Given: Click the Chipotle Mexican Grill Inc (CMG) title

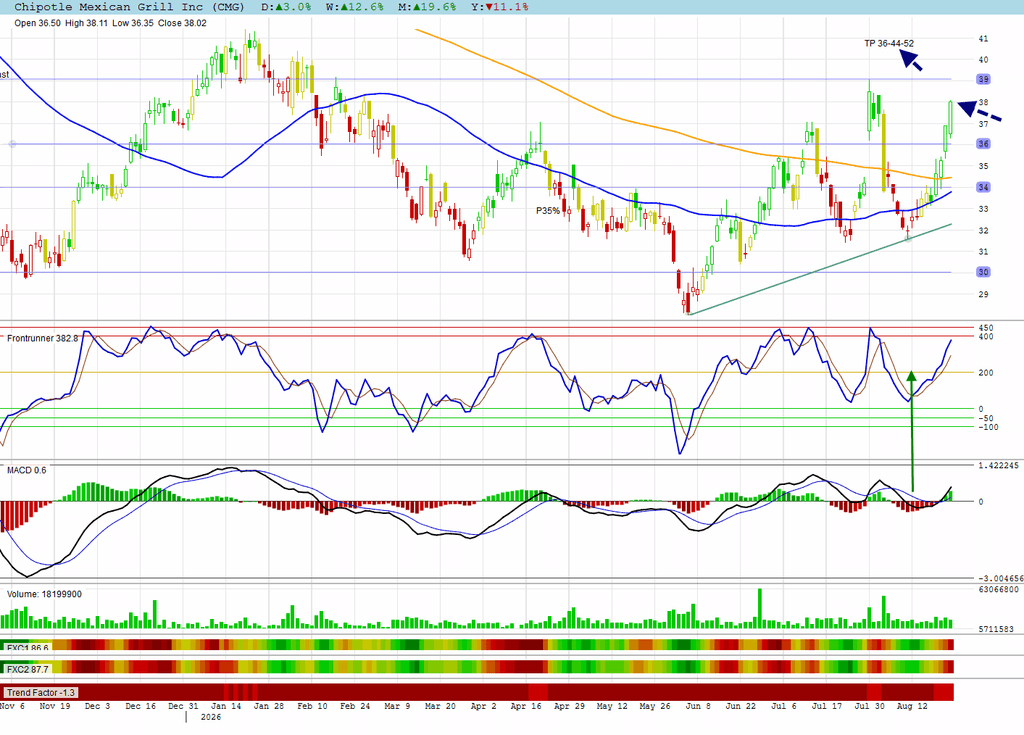Looking at the screenshot, I should click(129, 7).
